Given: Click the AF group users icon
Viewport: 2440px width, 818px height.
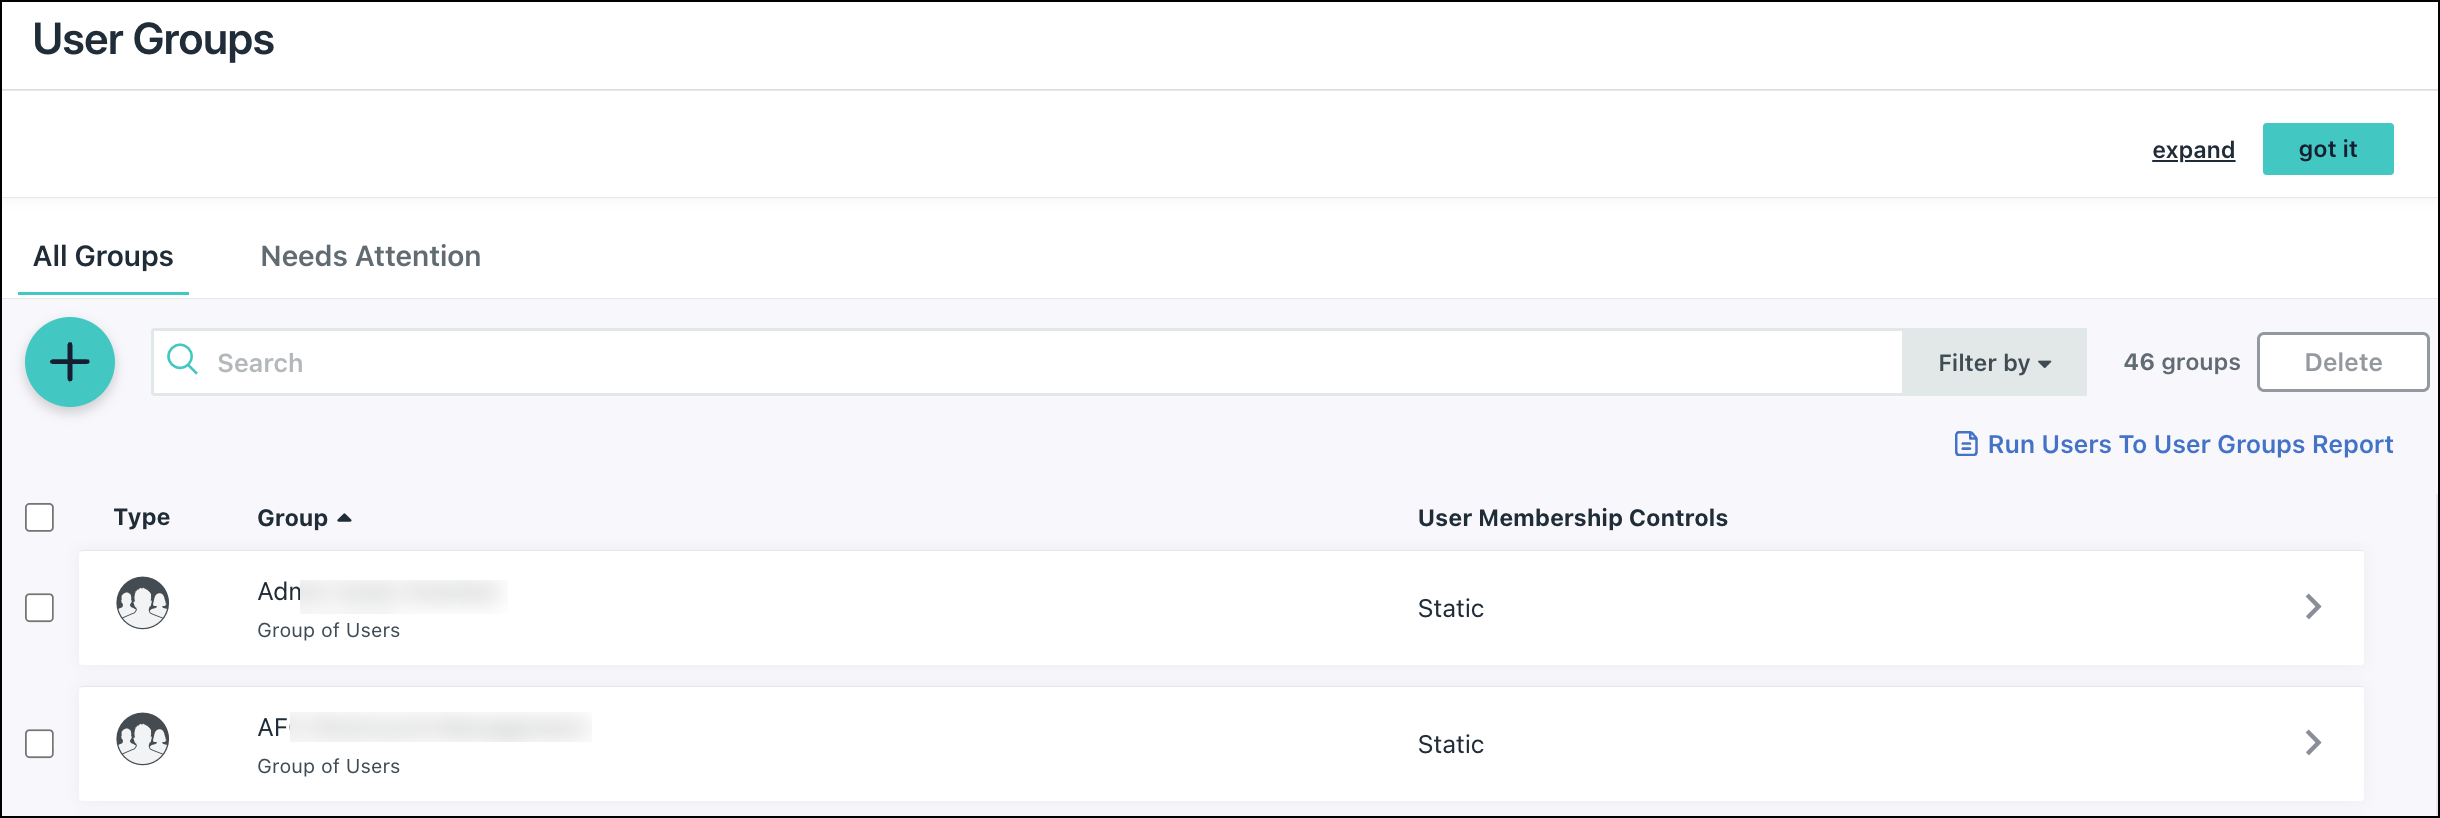Looking at the screenshot, I should 142,739.
